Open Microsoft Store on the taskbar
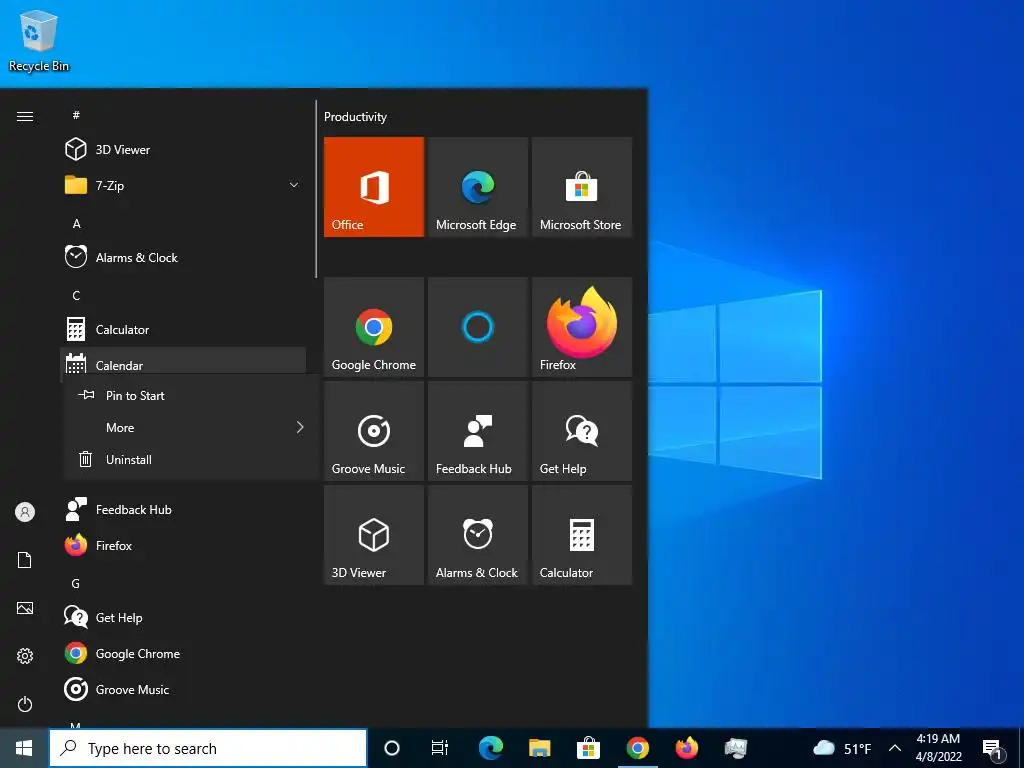 pyautogui.click(x=588, y=748)
